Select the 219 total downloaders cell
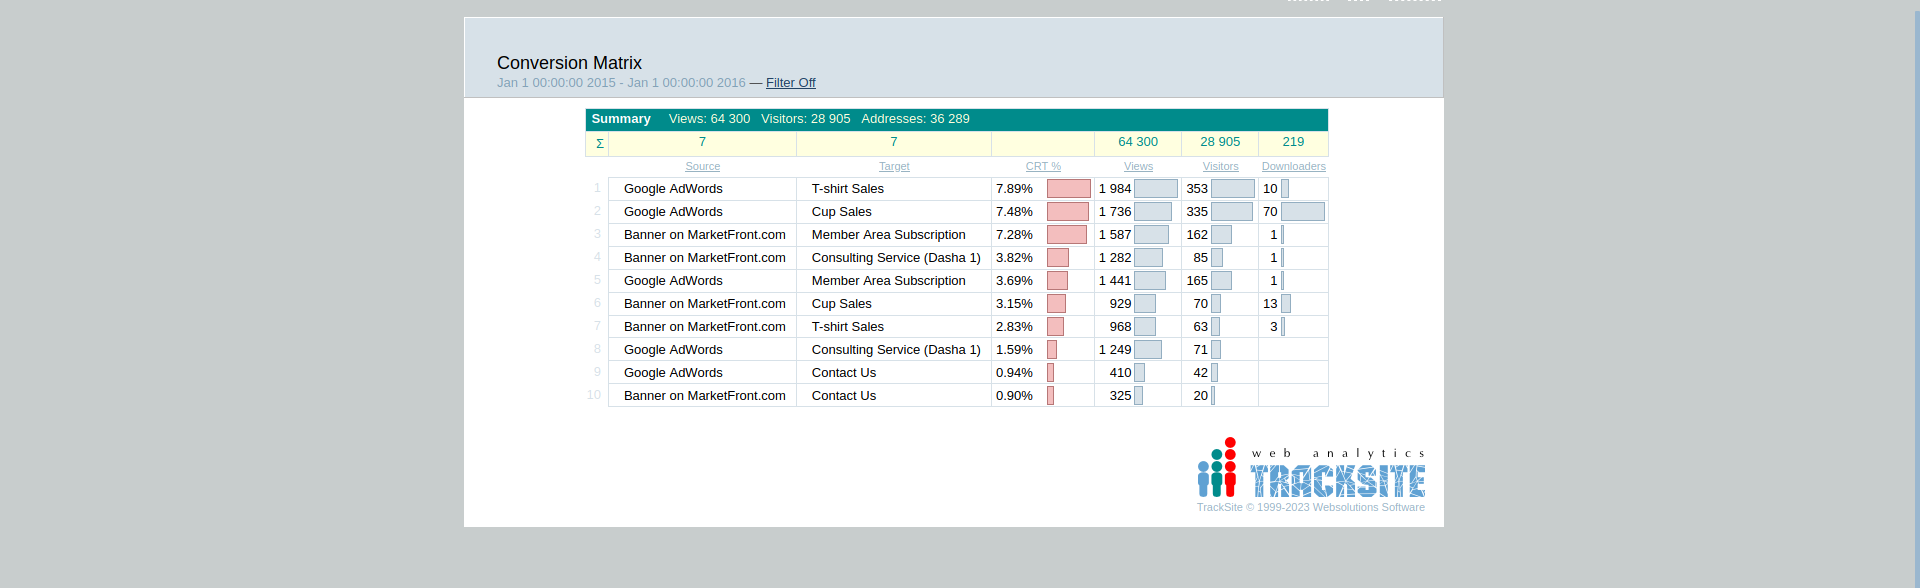 [1293, 143]
